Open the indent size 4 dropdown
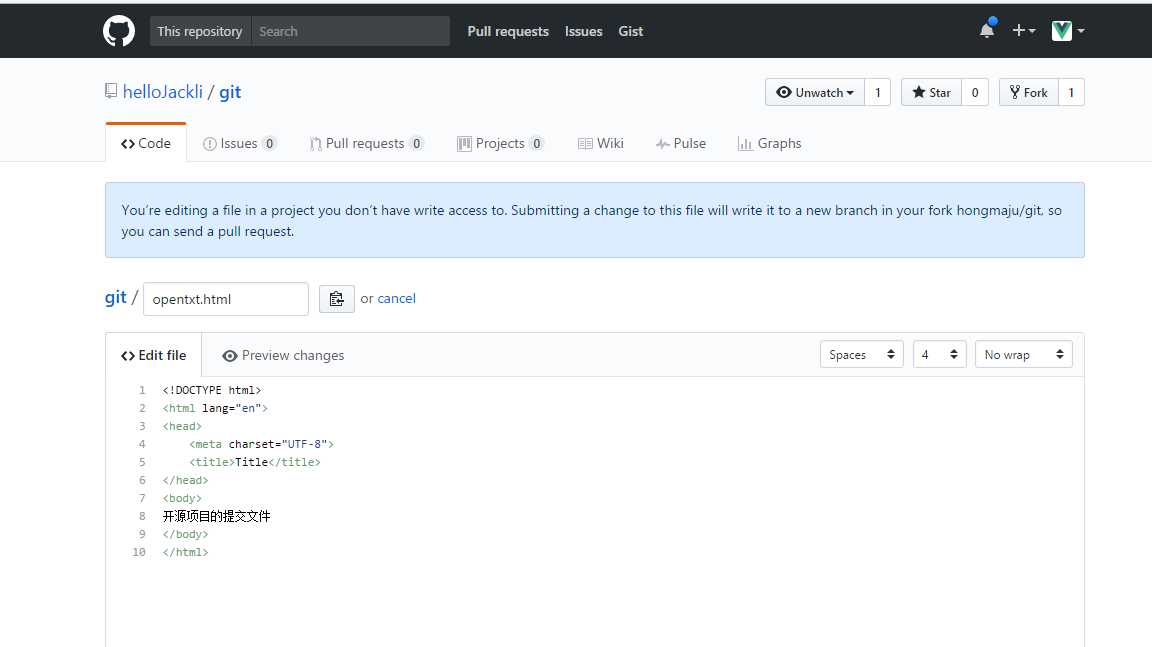 click(939, 355)
